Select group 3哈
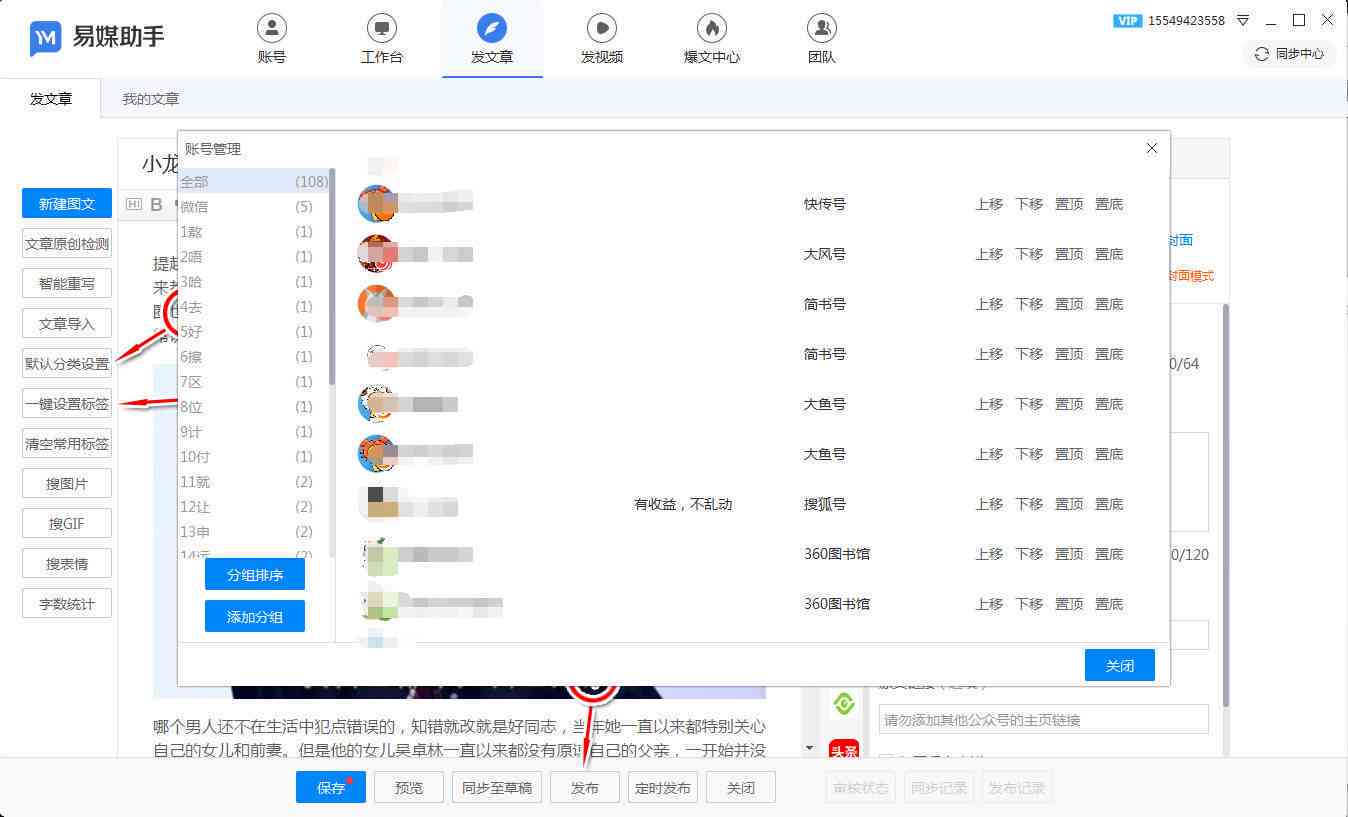This screenshot has height=817, width=1348. 253,281
